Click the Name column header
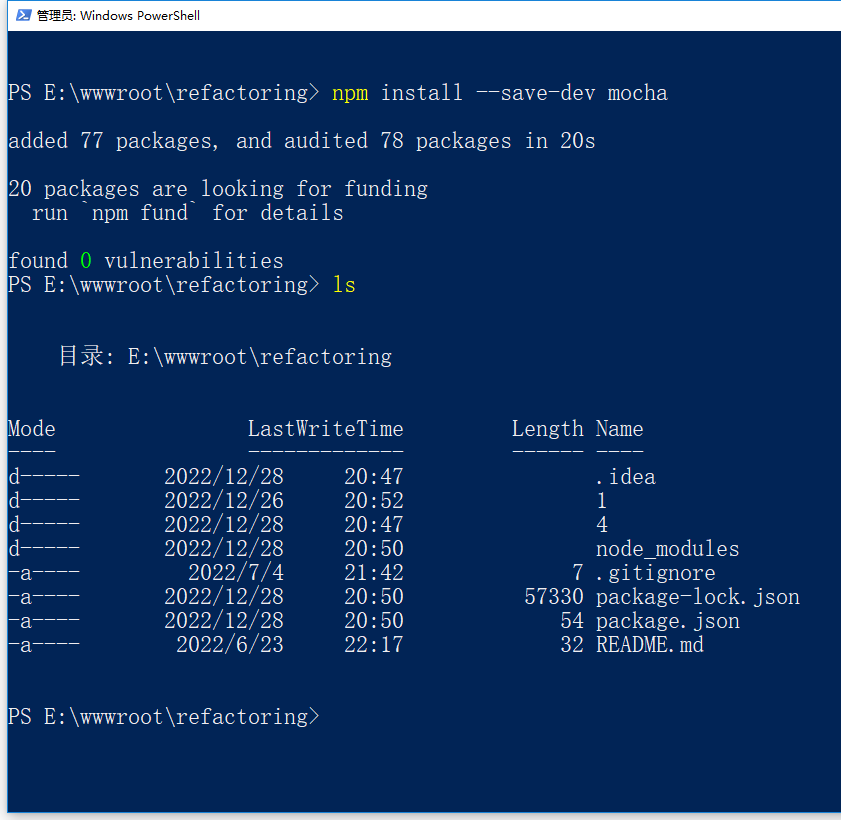841x820 pixels. [x=619, y=429]
